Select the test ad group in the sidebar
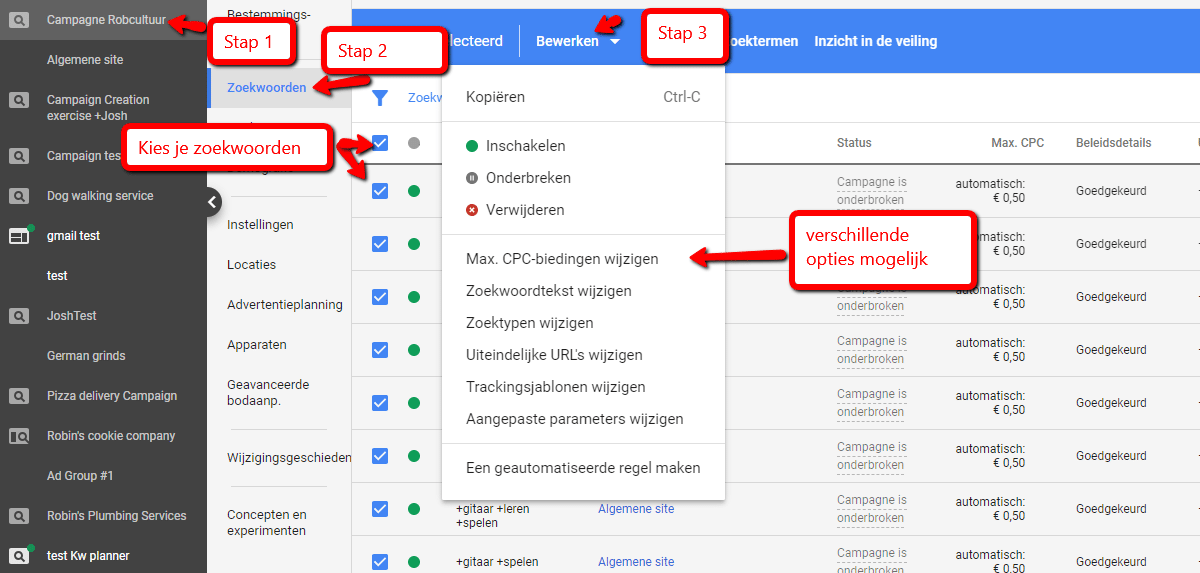Image resolution: width=1200 pixels, height=573 pixels. tap(57, 276)
